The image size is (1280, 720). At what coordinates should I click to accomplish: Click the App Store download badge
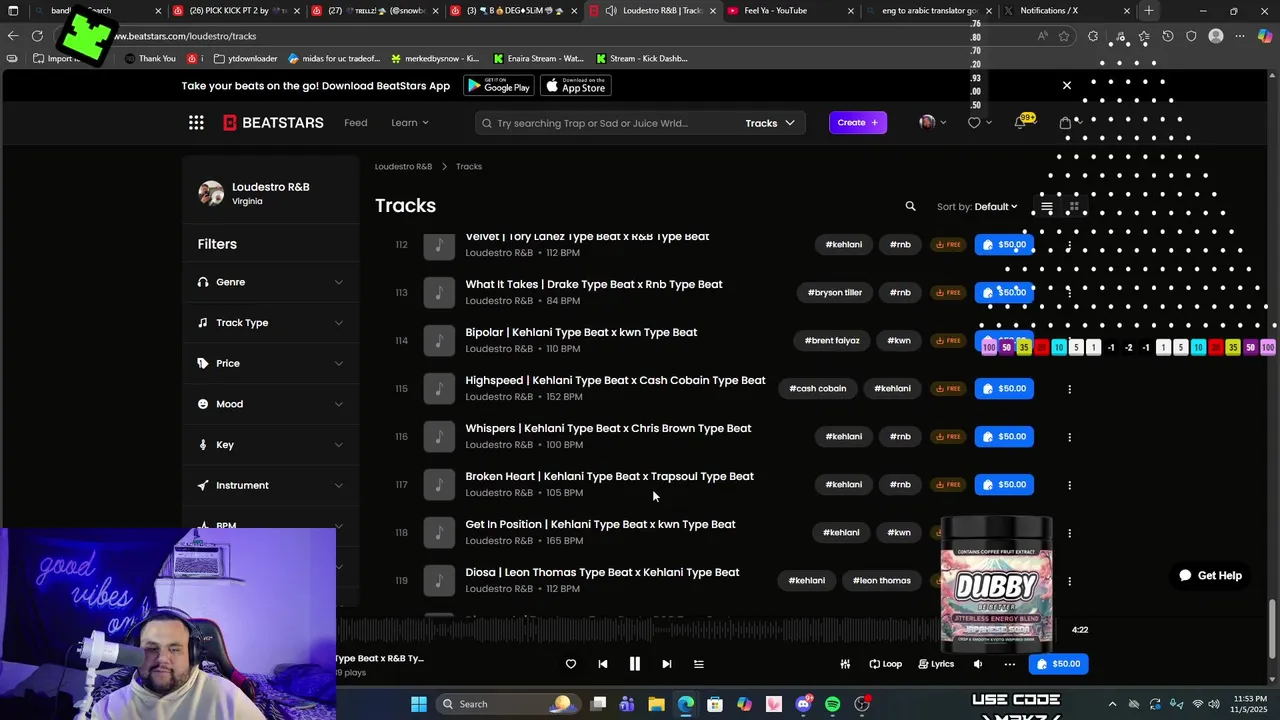(x=576, y=87)
